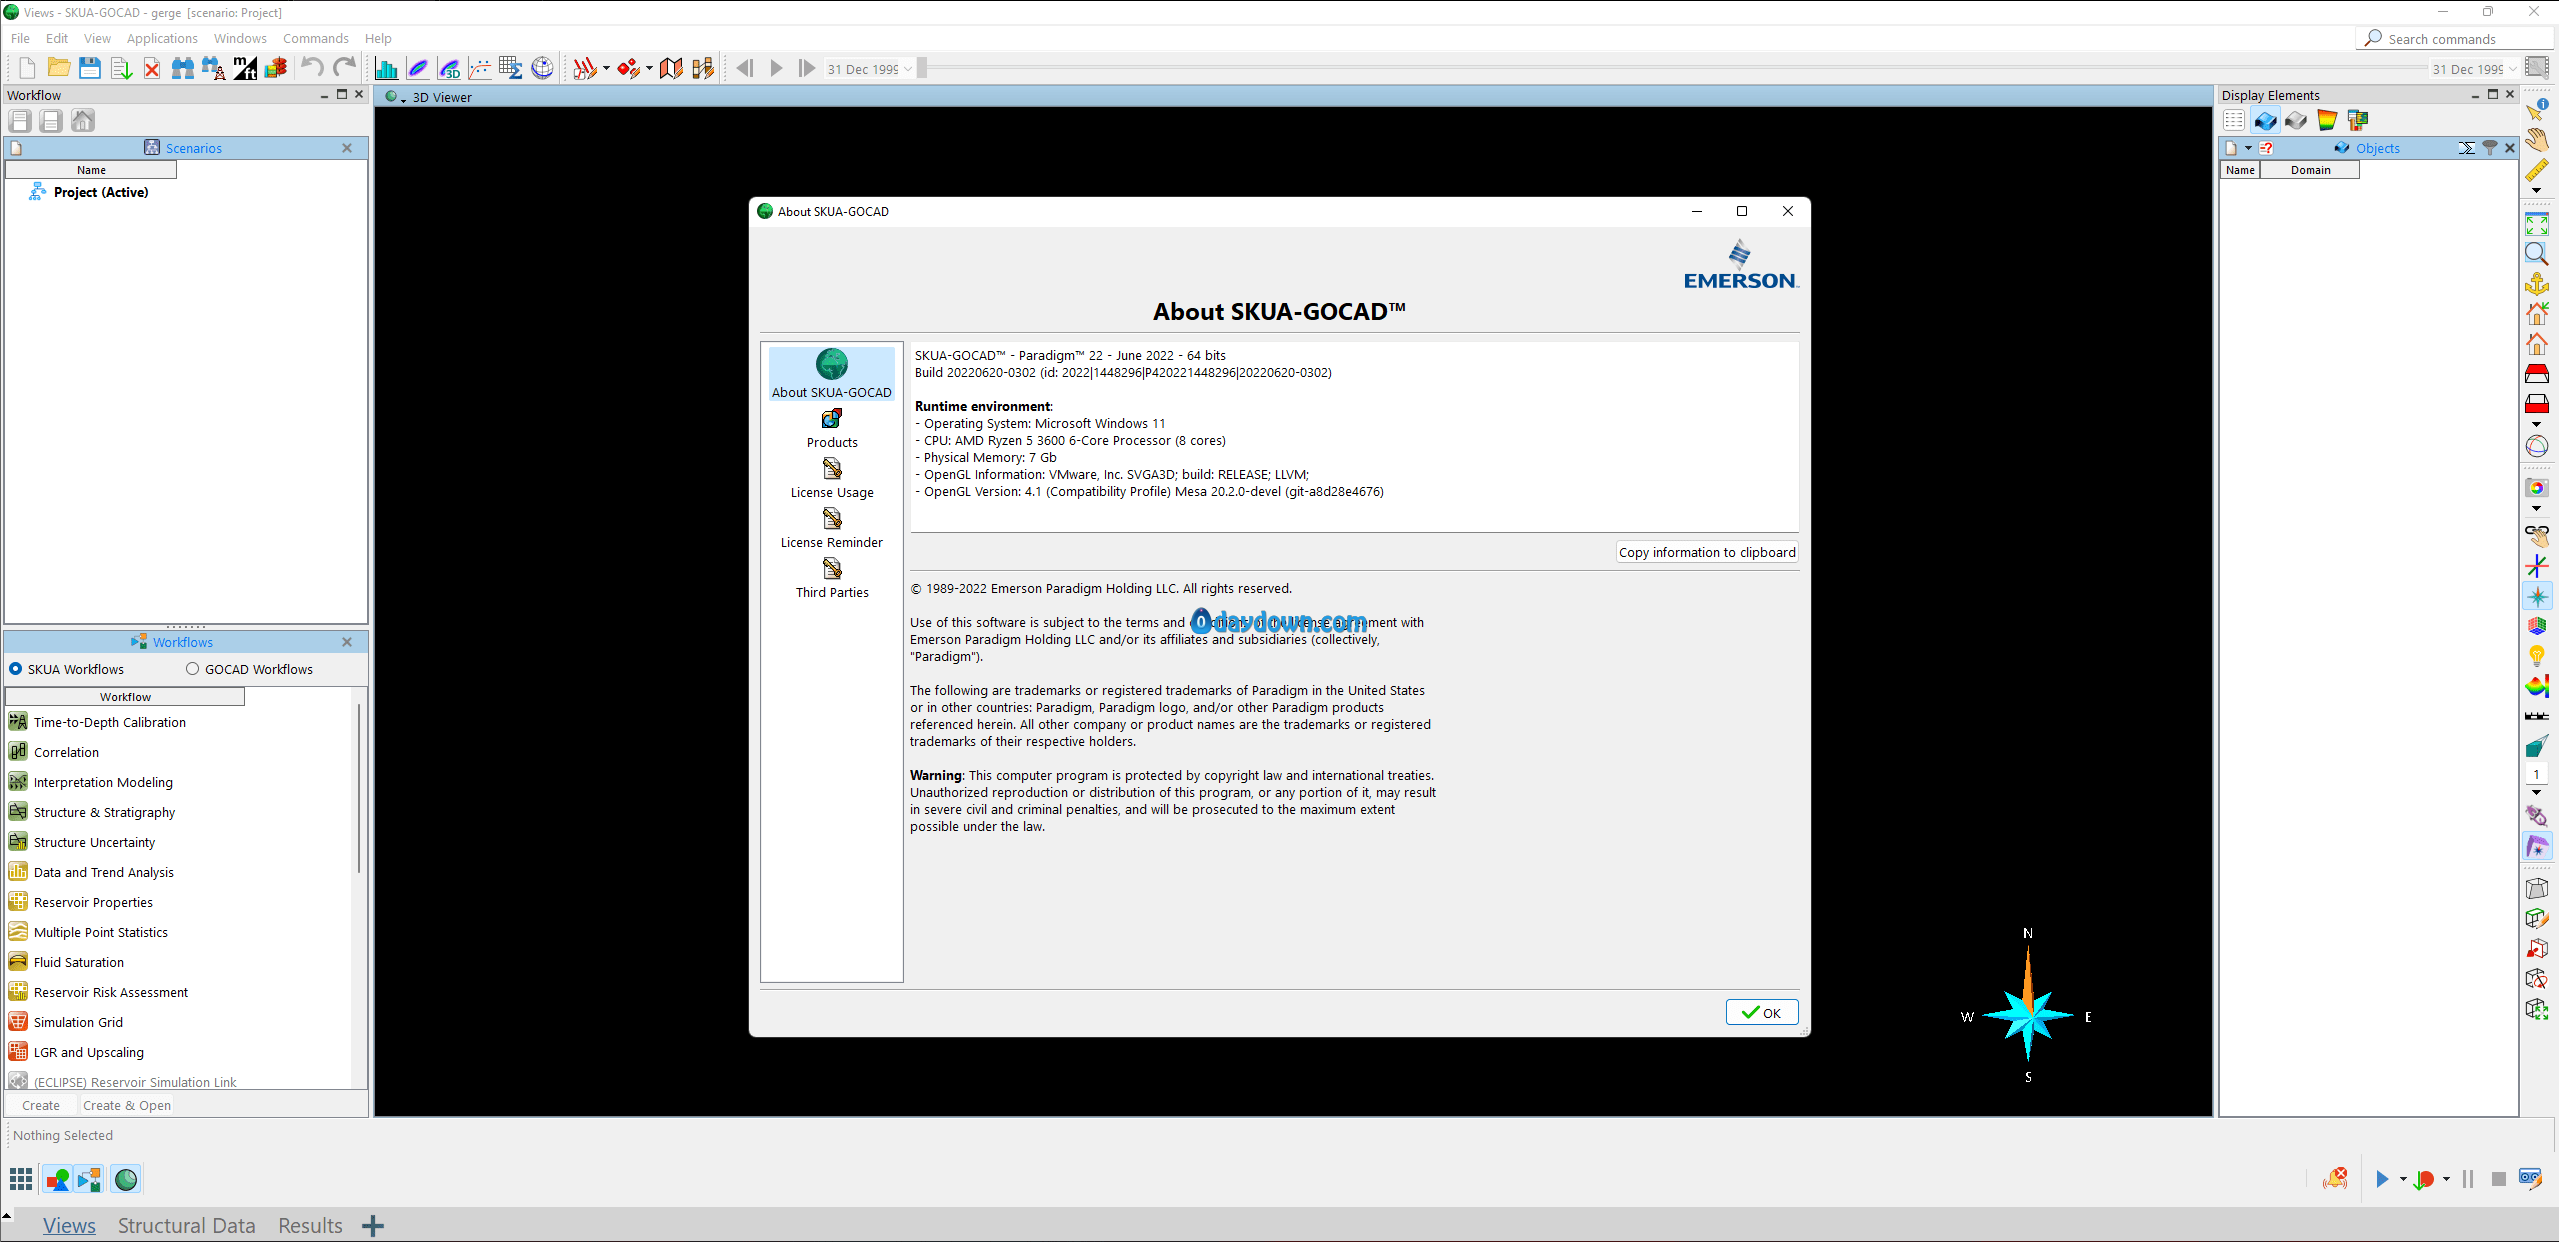2559x1242 pixels.
Task: Open the crossplot curve icon
Action: point(480,68)
